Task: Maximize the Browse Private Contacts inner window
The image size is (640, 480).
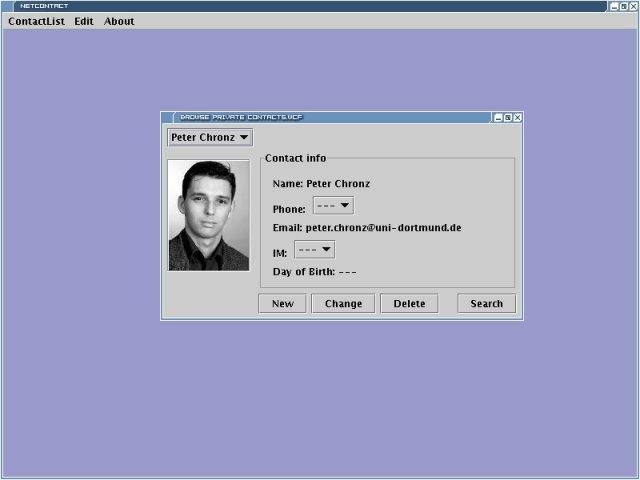Action: click(x=508, y=118)
